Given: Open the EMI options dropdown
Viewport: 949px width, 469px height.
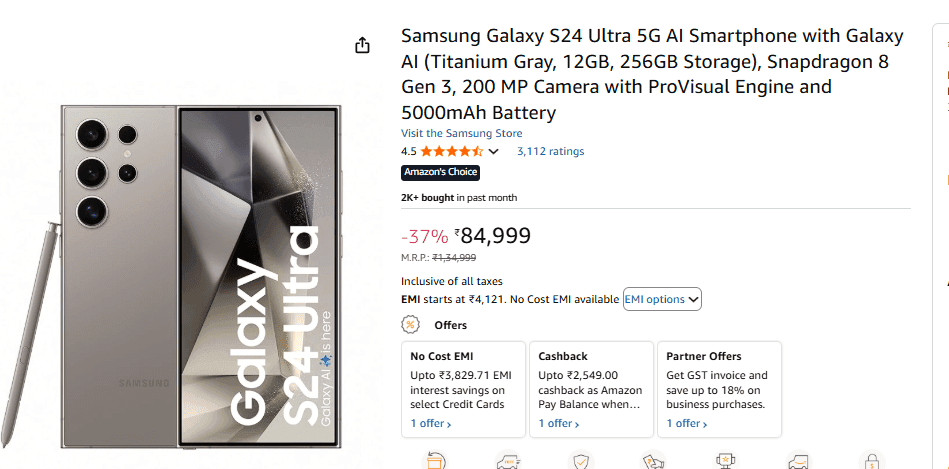Looking at the screenshot, I should (662, 299).
